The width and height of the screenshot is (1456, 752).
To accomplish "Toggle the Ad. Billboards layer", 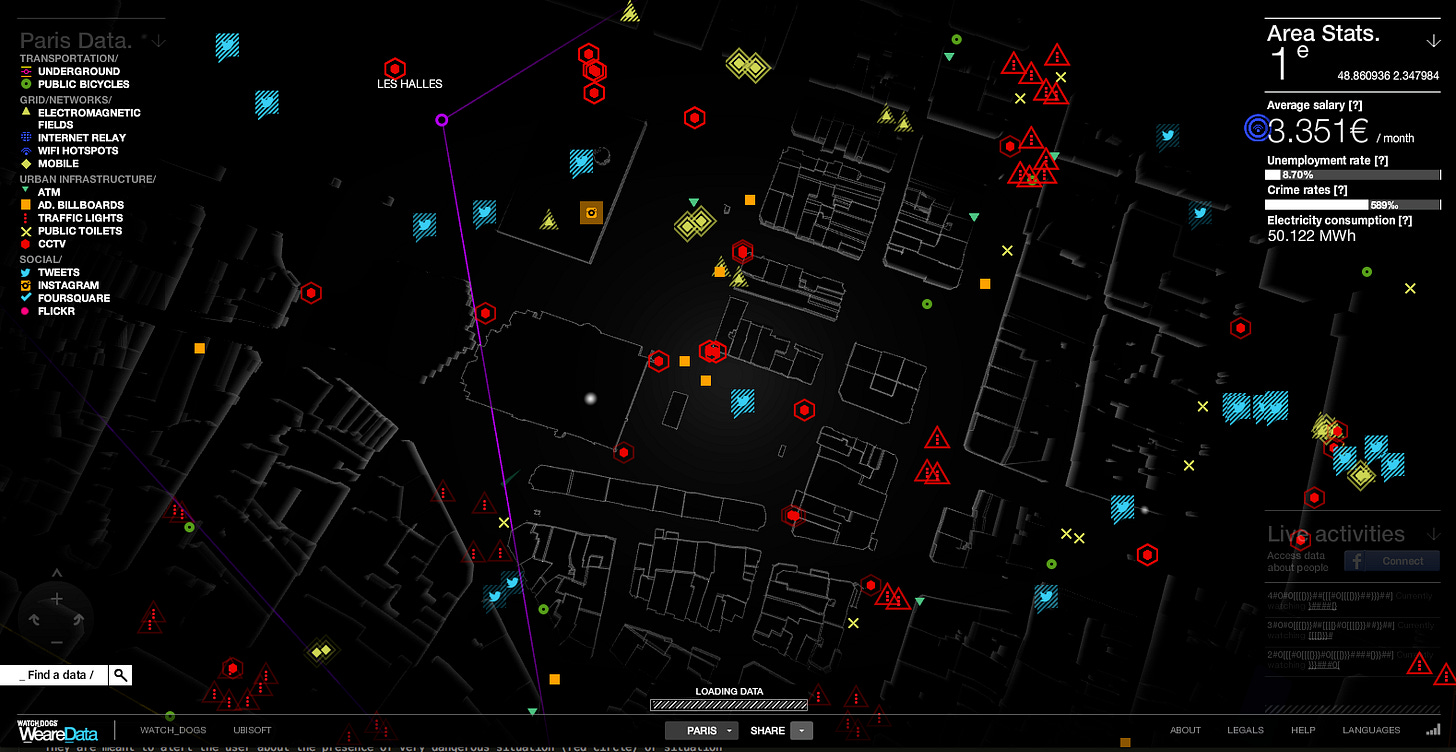I will [x=72, y=205].
